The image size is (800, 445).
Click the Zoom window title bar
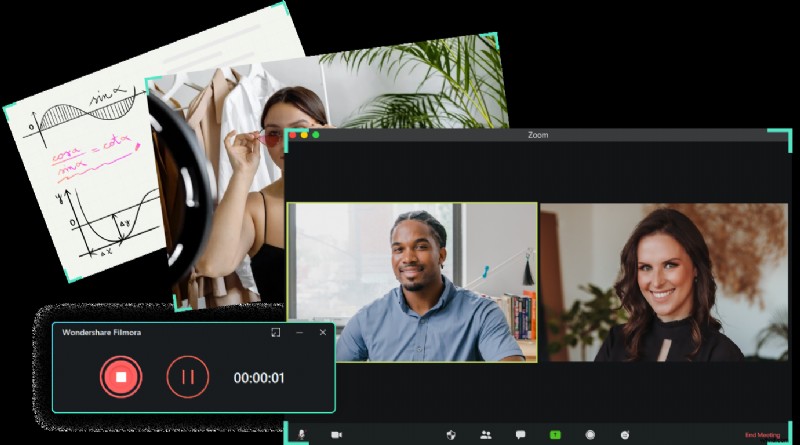[x=538, y=134]
